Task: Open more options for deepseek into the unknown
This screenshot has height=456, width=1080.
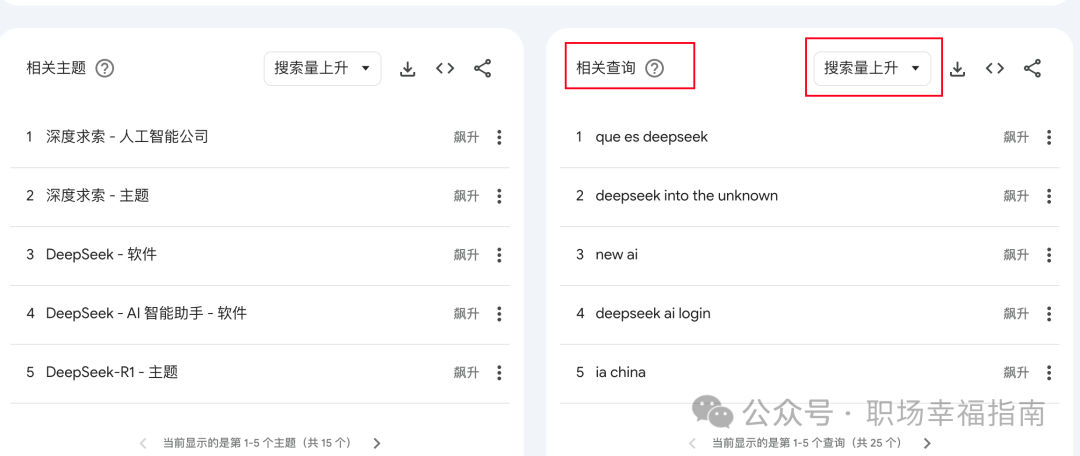Action: coord(1049,196)
